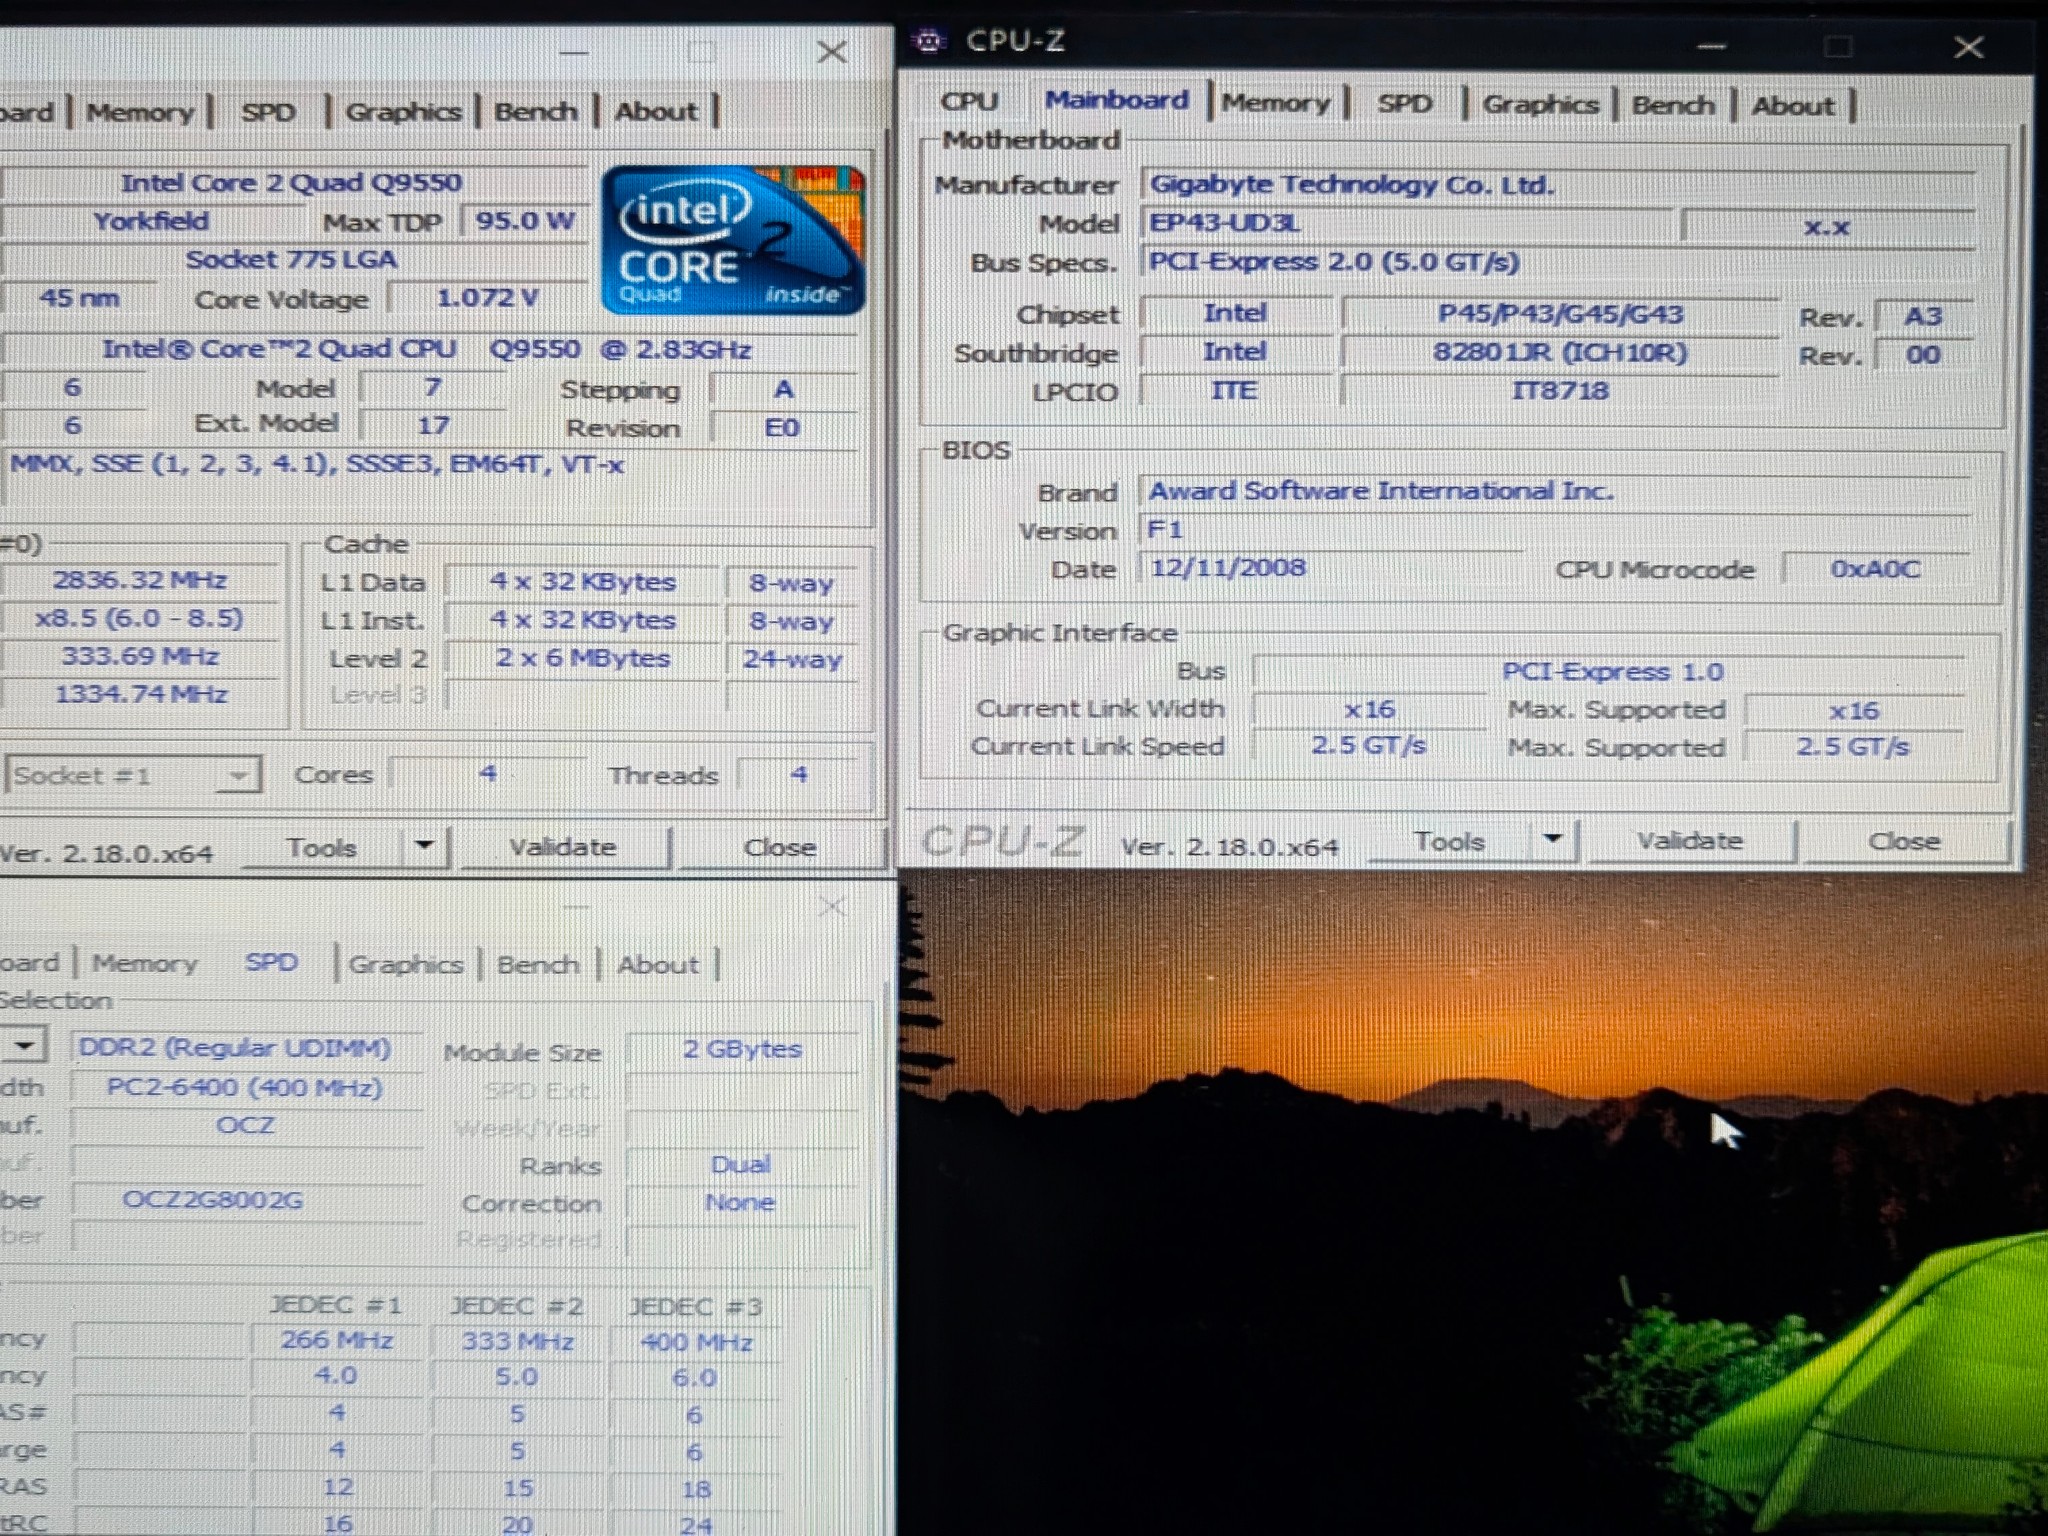Click the OCZ2G8002G part number field

pyautogui.click(x=246, y=1200)
